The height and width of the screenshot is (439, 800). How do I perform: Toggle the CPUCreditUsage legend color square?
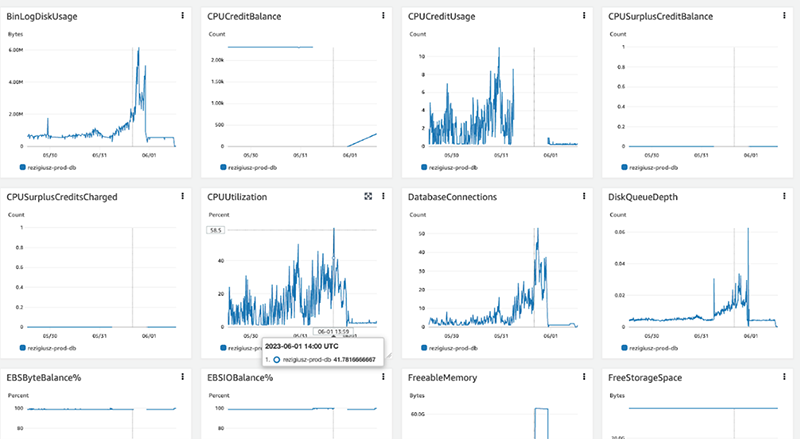(424, 167)
